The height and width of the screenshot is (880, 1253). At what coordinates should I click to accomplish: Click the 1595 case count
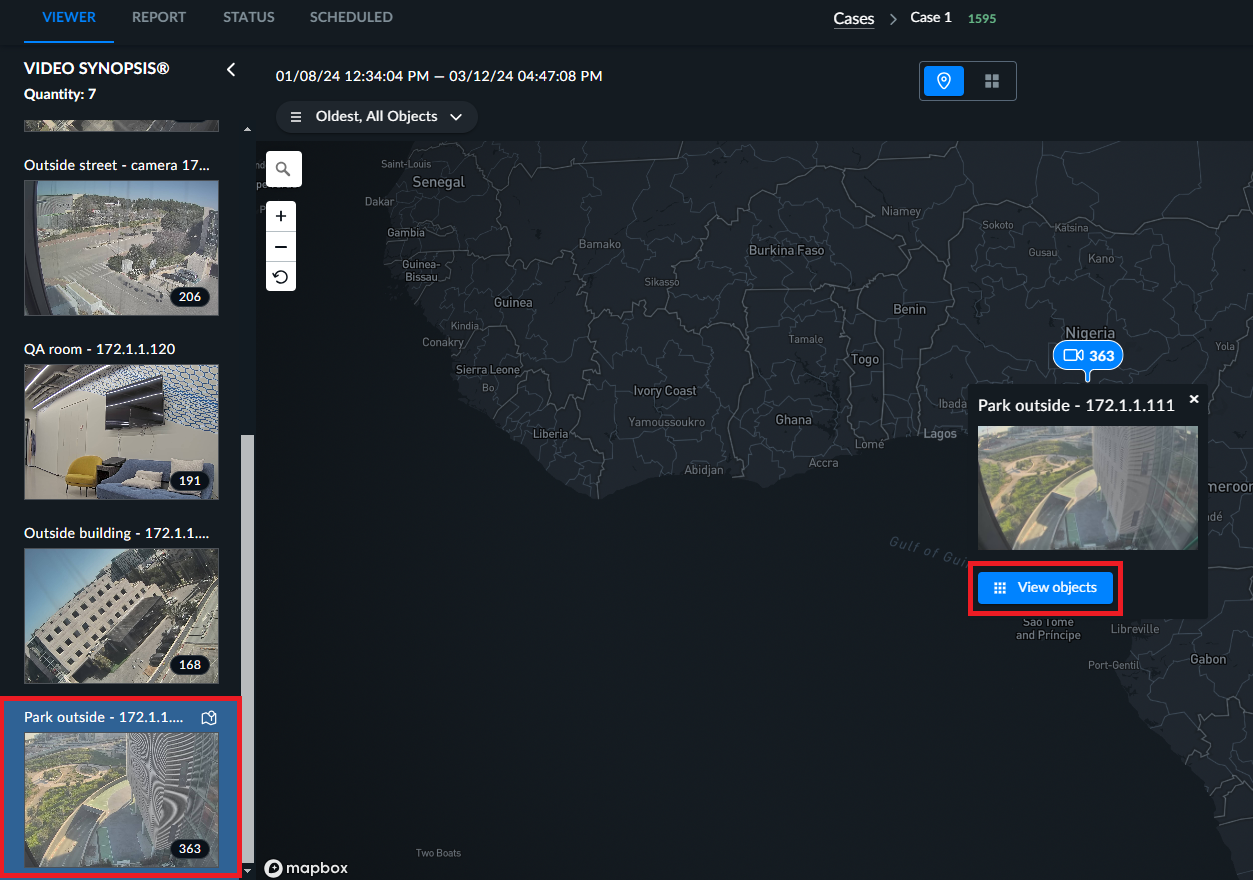(982, 19)
